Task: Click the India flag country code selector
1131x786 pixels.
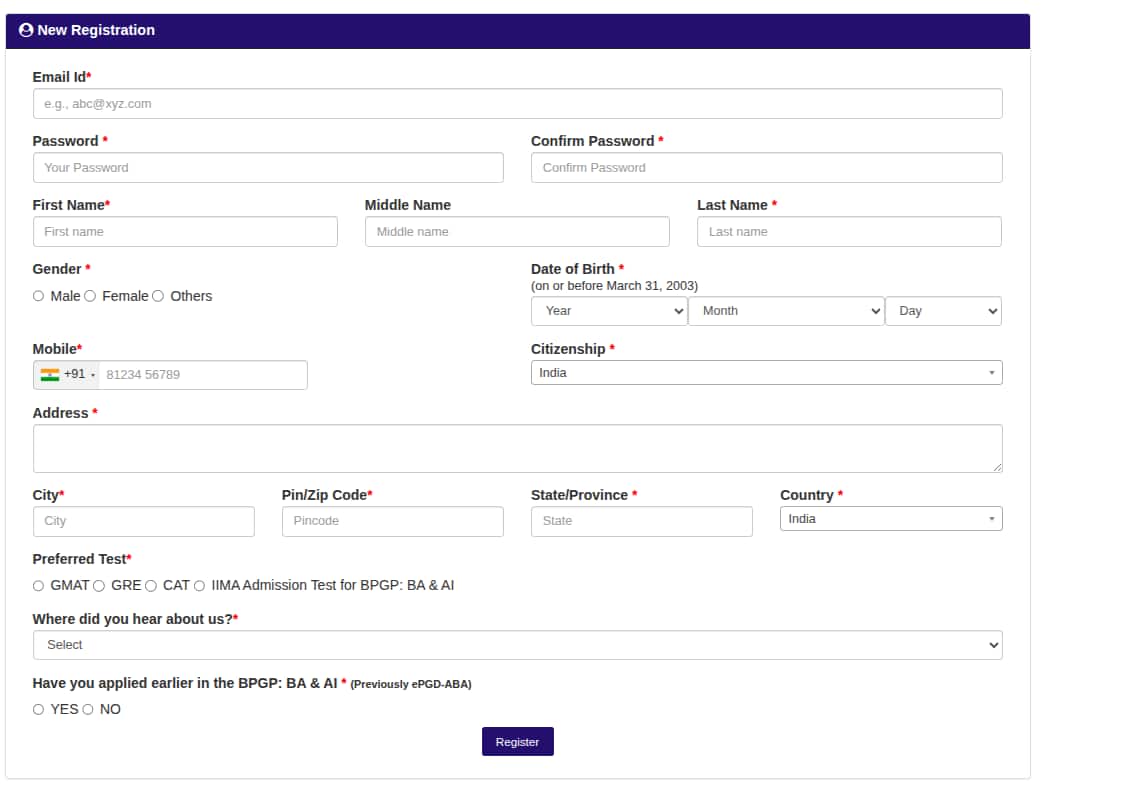Action: [x=66, y=375]
